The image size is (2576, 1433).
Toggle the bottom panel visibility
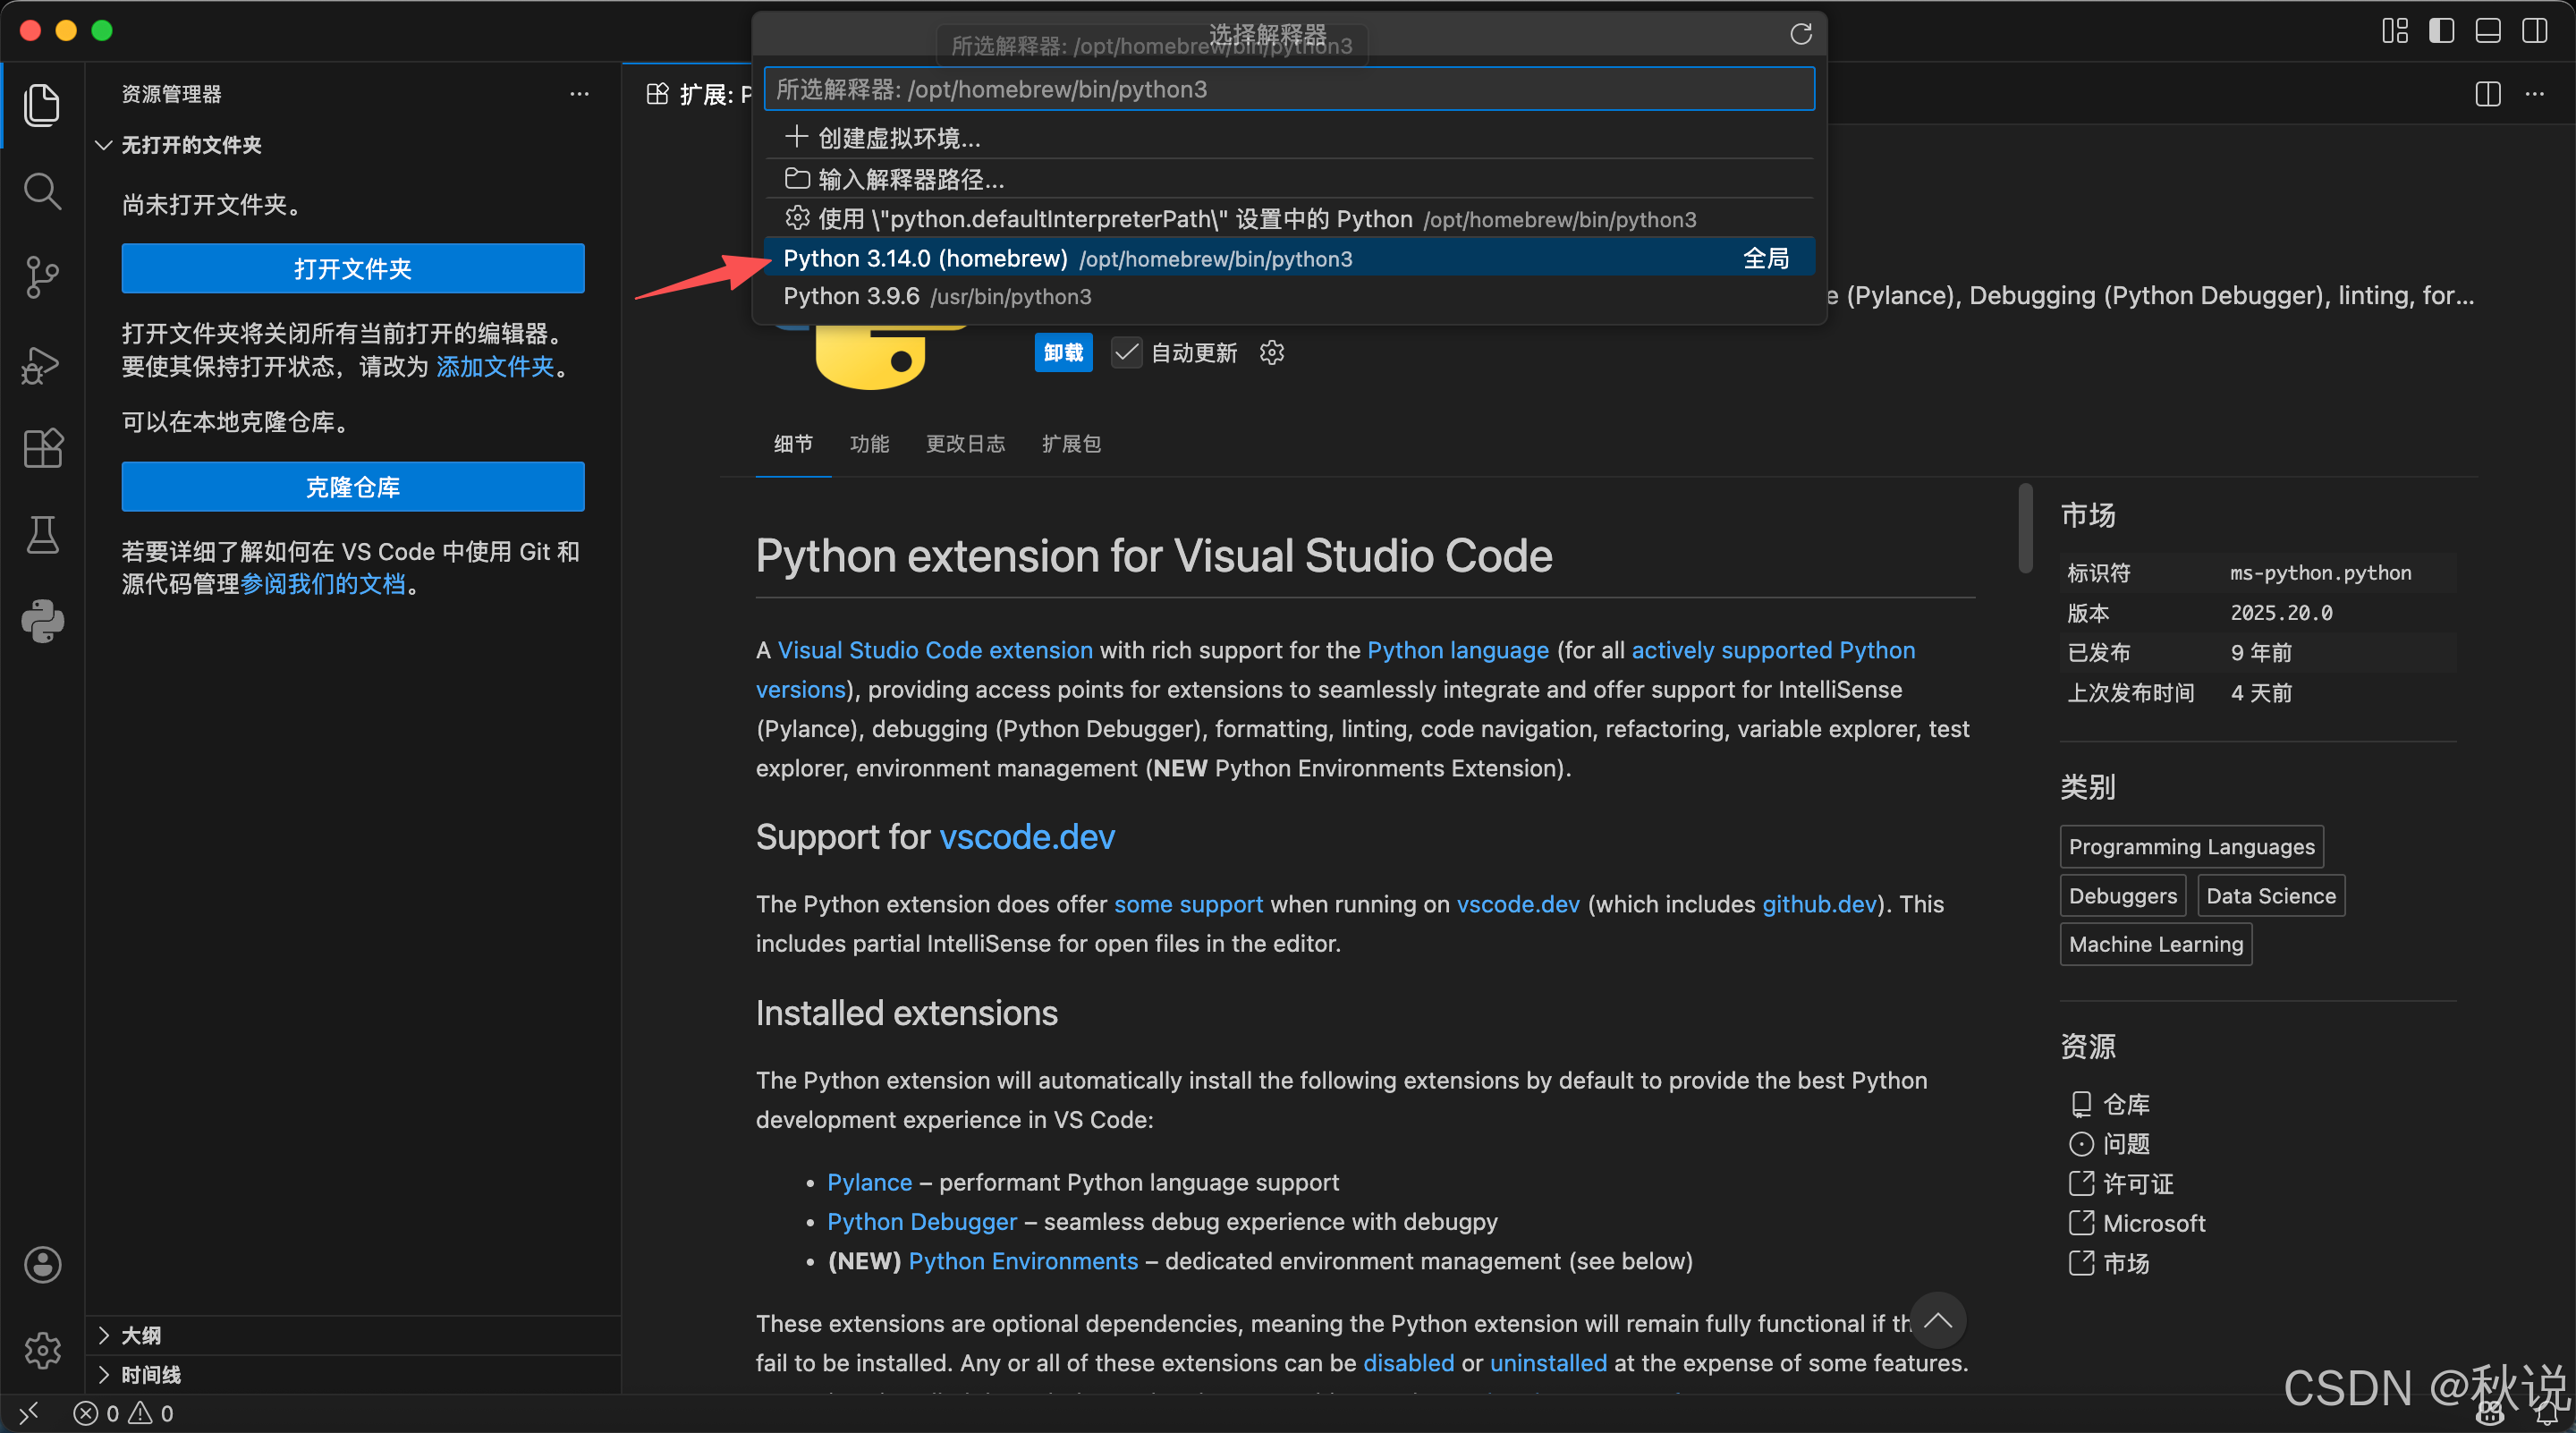coord(2488,31)
